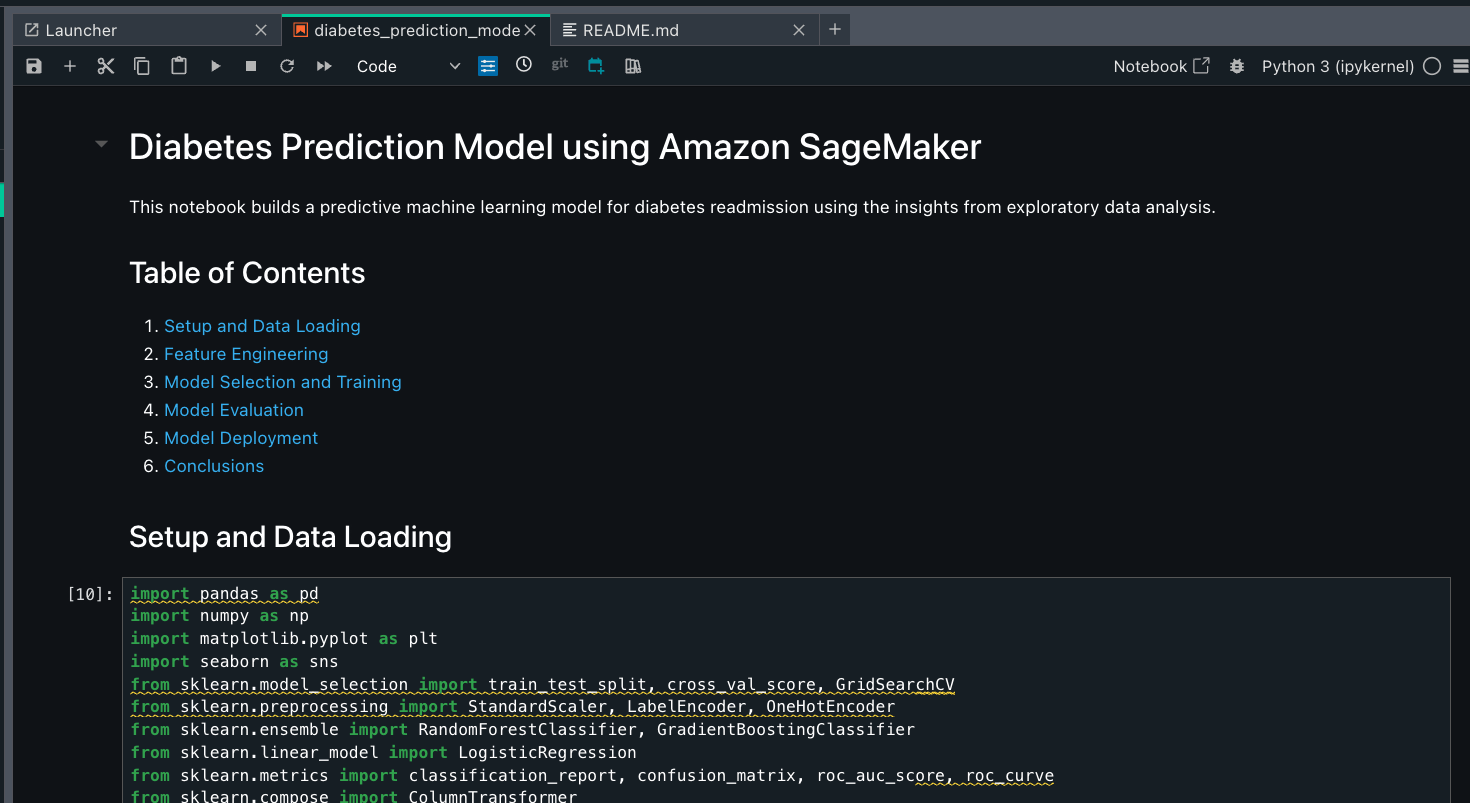Interrupt the kernel with the stop icon
1480x808 pixels.
251,66
